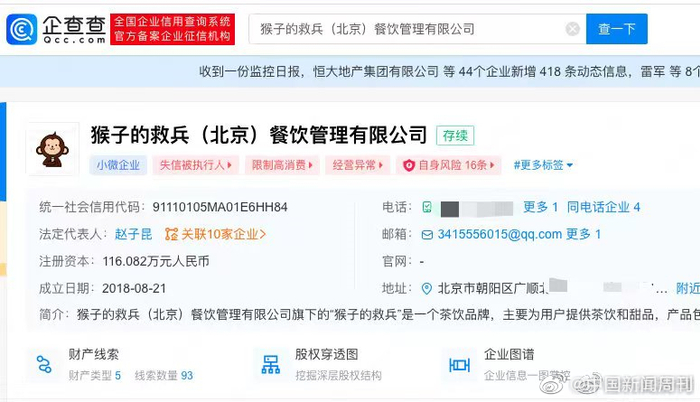Click the company title 猴子的救兵（北京）餐饮管理有限公司
The height and width of the screenshot is (402, 700).
[259, 135]
